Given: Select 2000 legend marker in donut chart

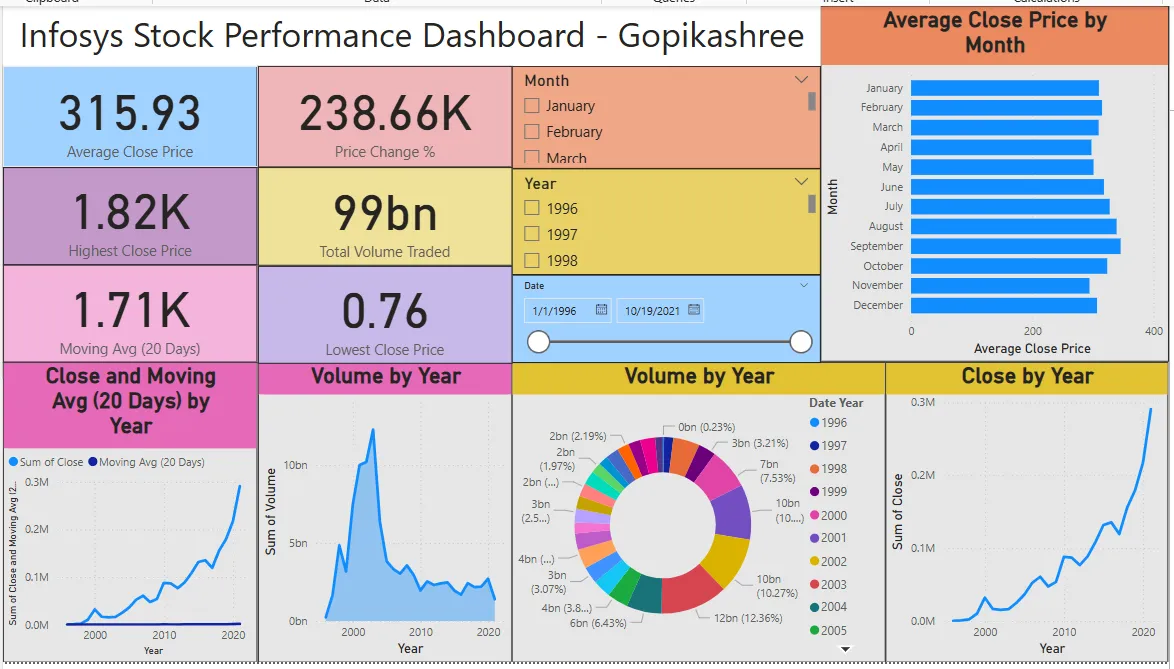Looking at the screenshot, I should (x=815, y=516).
